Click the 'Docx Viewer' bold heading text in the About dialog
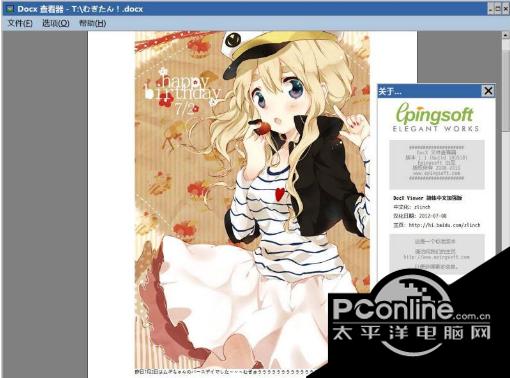Screen dimensions: 510x378 (428, 198)
